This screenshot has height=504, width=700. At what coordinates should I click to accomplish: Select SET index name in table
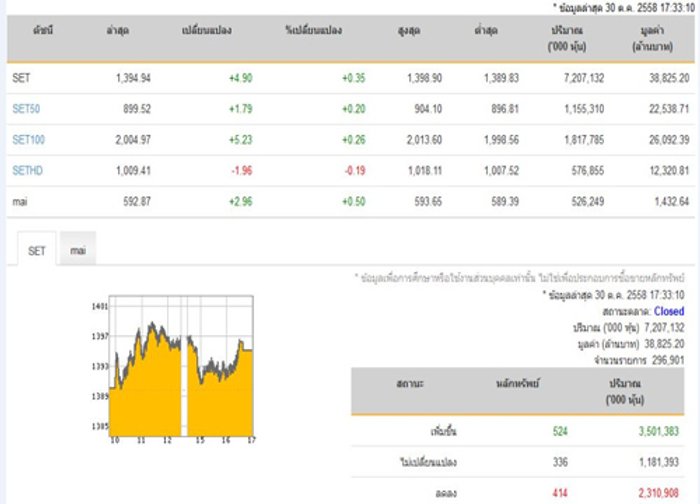pyautogui.click(x=21, y=78)
